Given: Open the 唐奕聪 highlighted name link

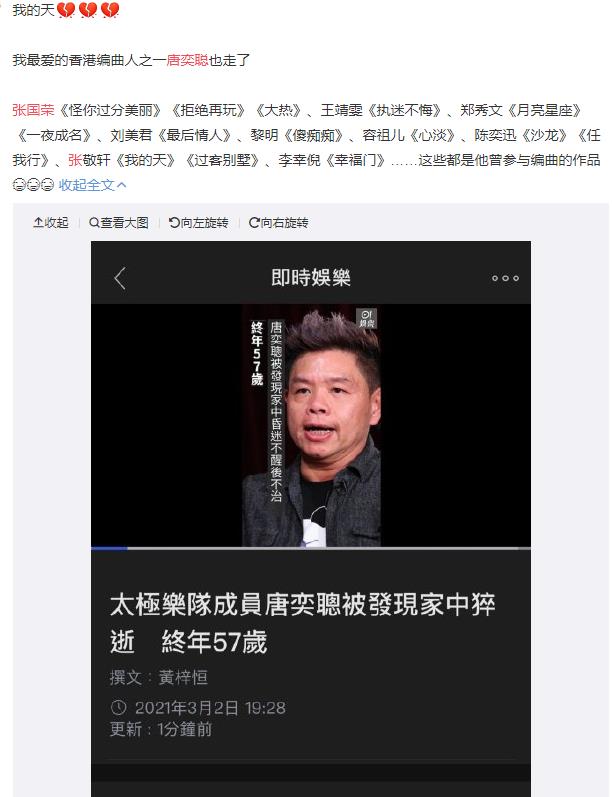Looking at the screenshot, I should (188, 60).
